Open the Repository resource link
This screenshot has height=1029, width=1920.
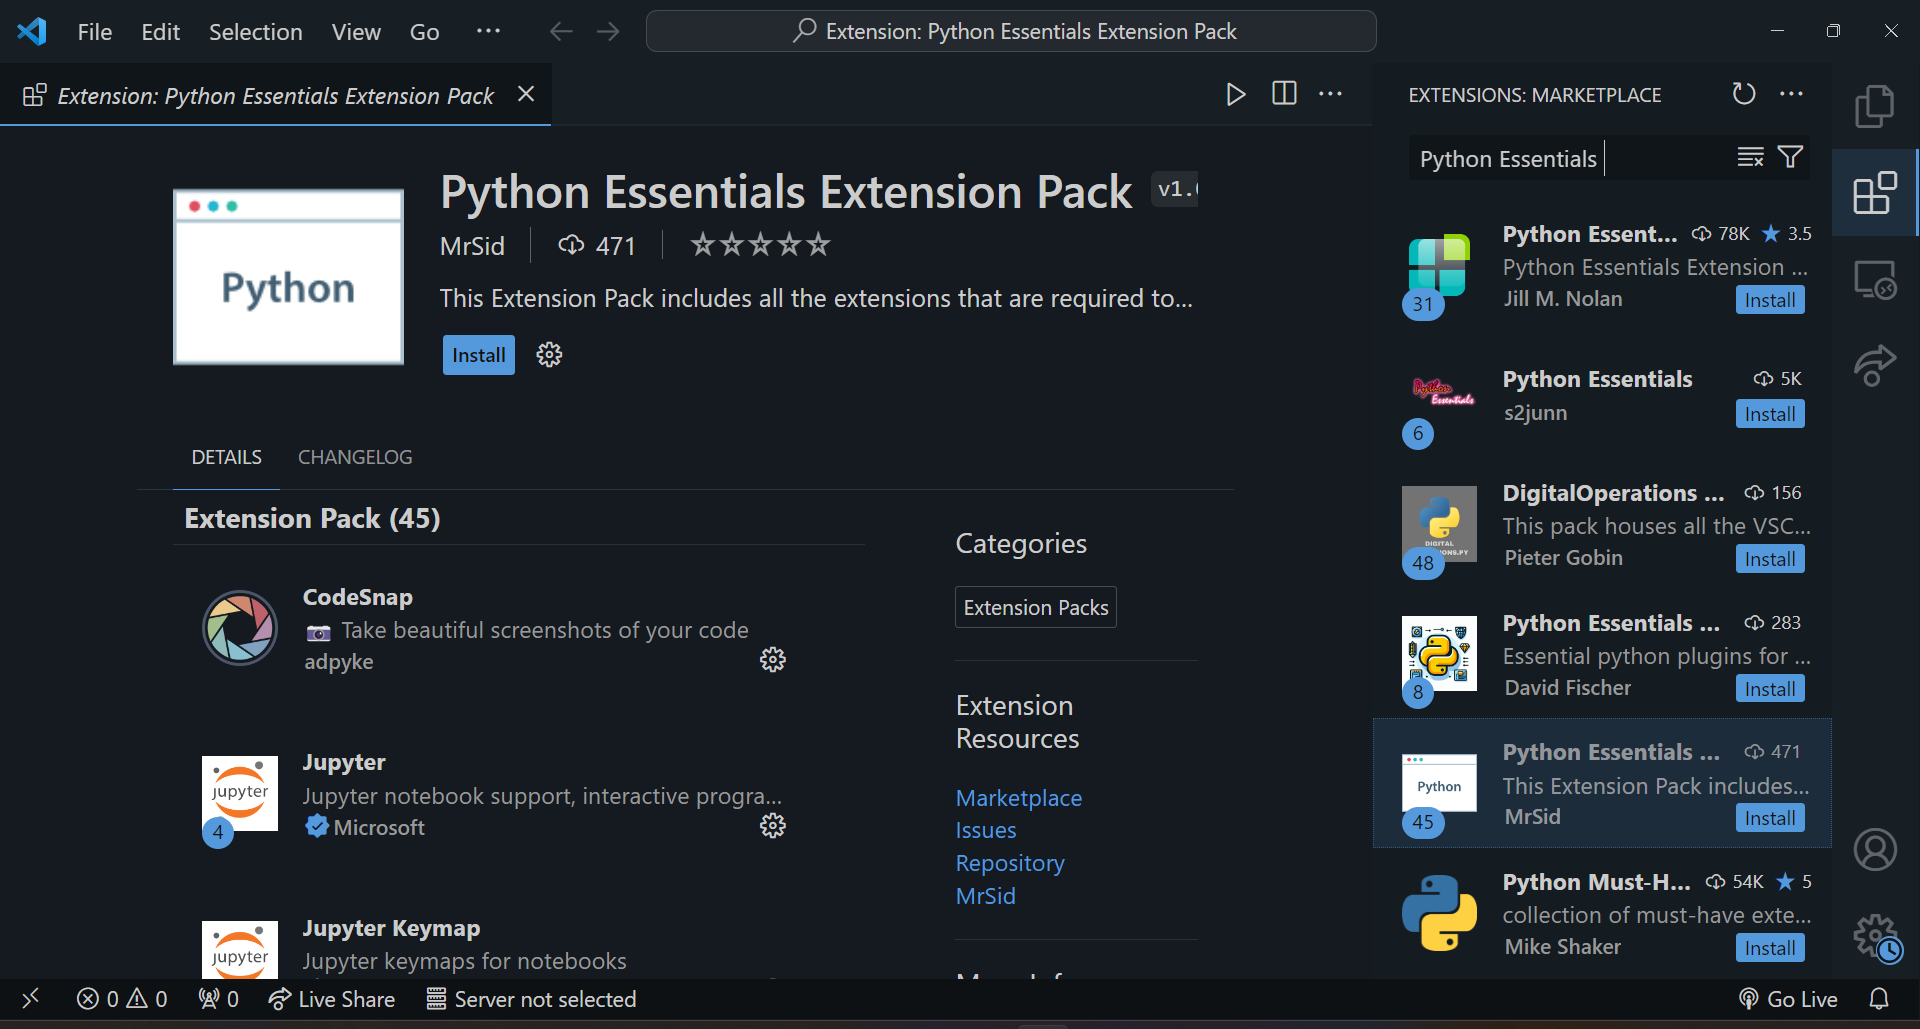1010,863
